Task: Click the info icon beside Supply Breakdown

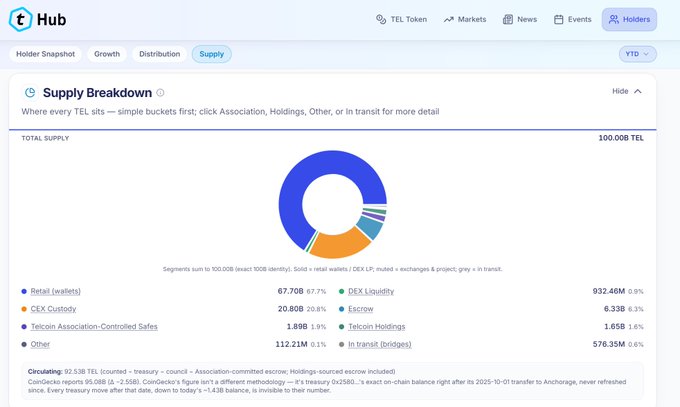Action: (160, 92)
